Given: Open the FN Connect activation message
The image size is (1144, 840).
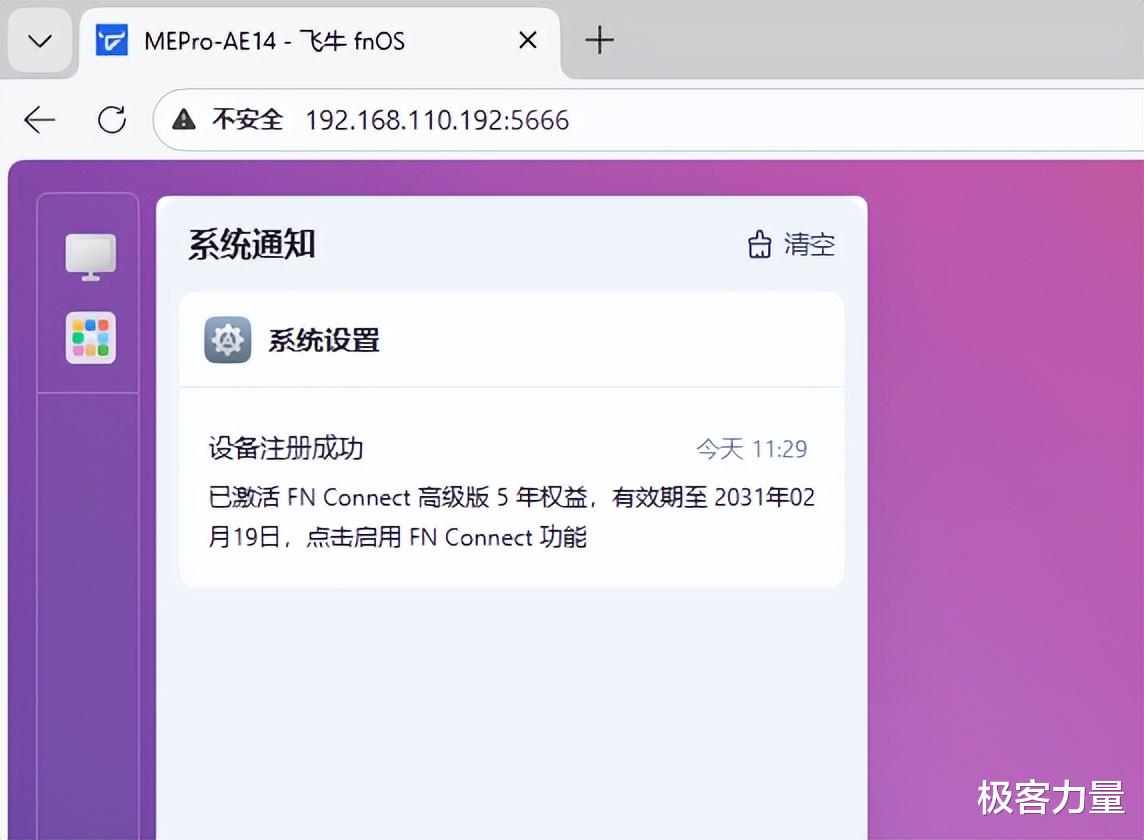Looking at the screenshot, I should click(511, 517).
